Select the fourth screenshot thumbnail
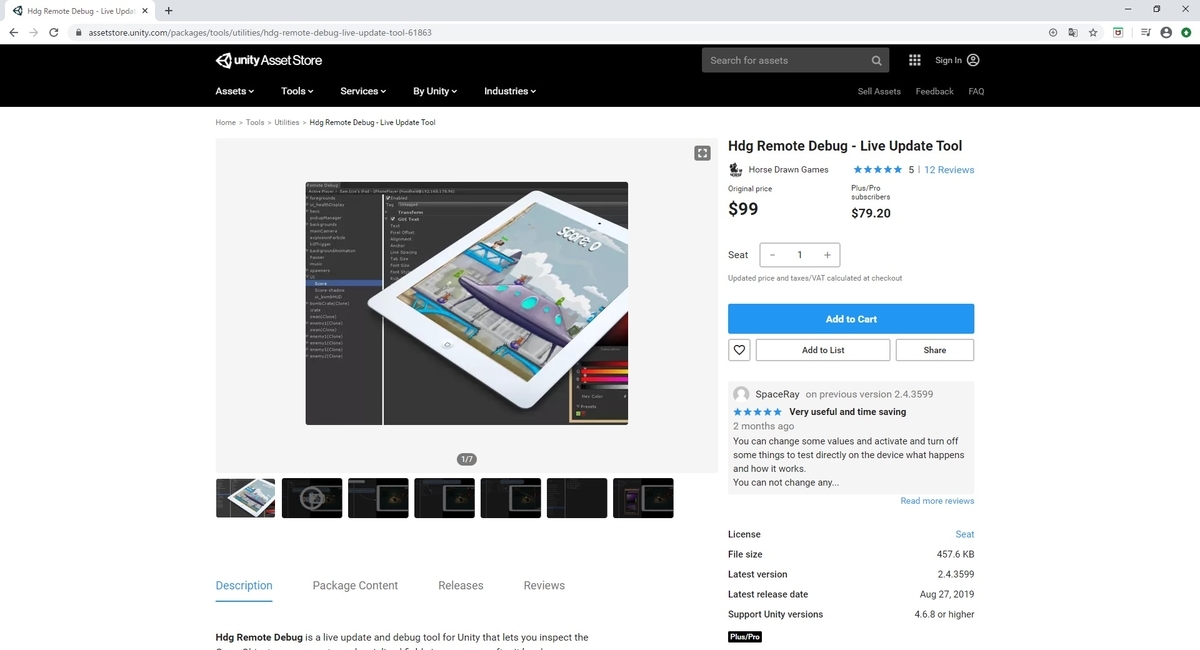This screenshot has height=650, width=1200. pyautogui.click(x=445, y=498)
